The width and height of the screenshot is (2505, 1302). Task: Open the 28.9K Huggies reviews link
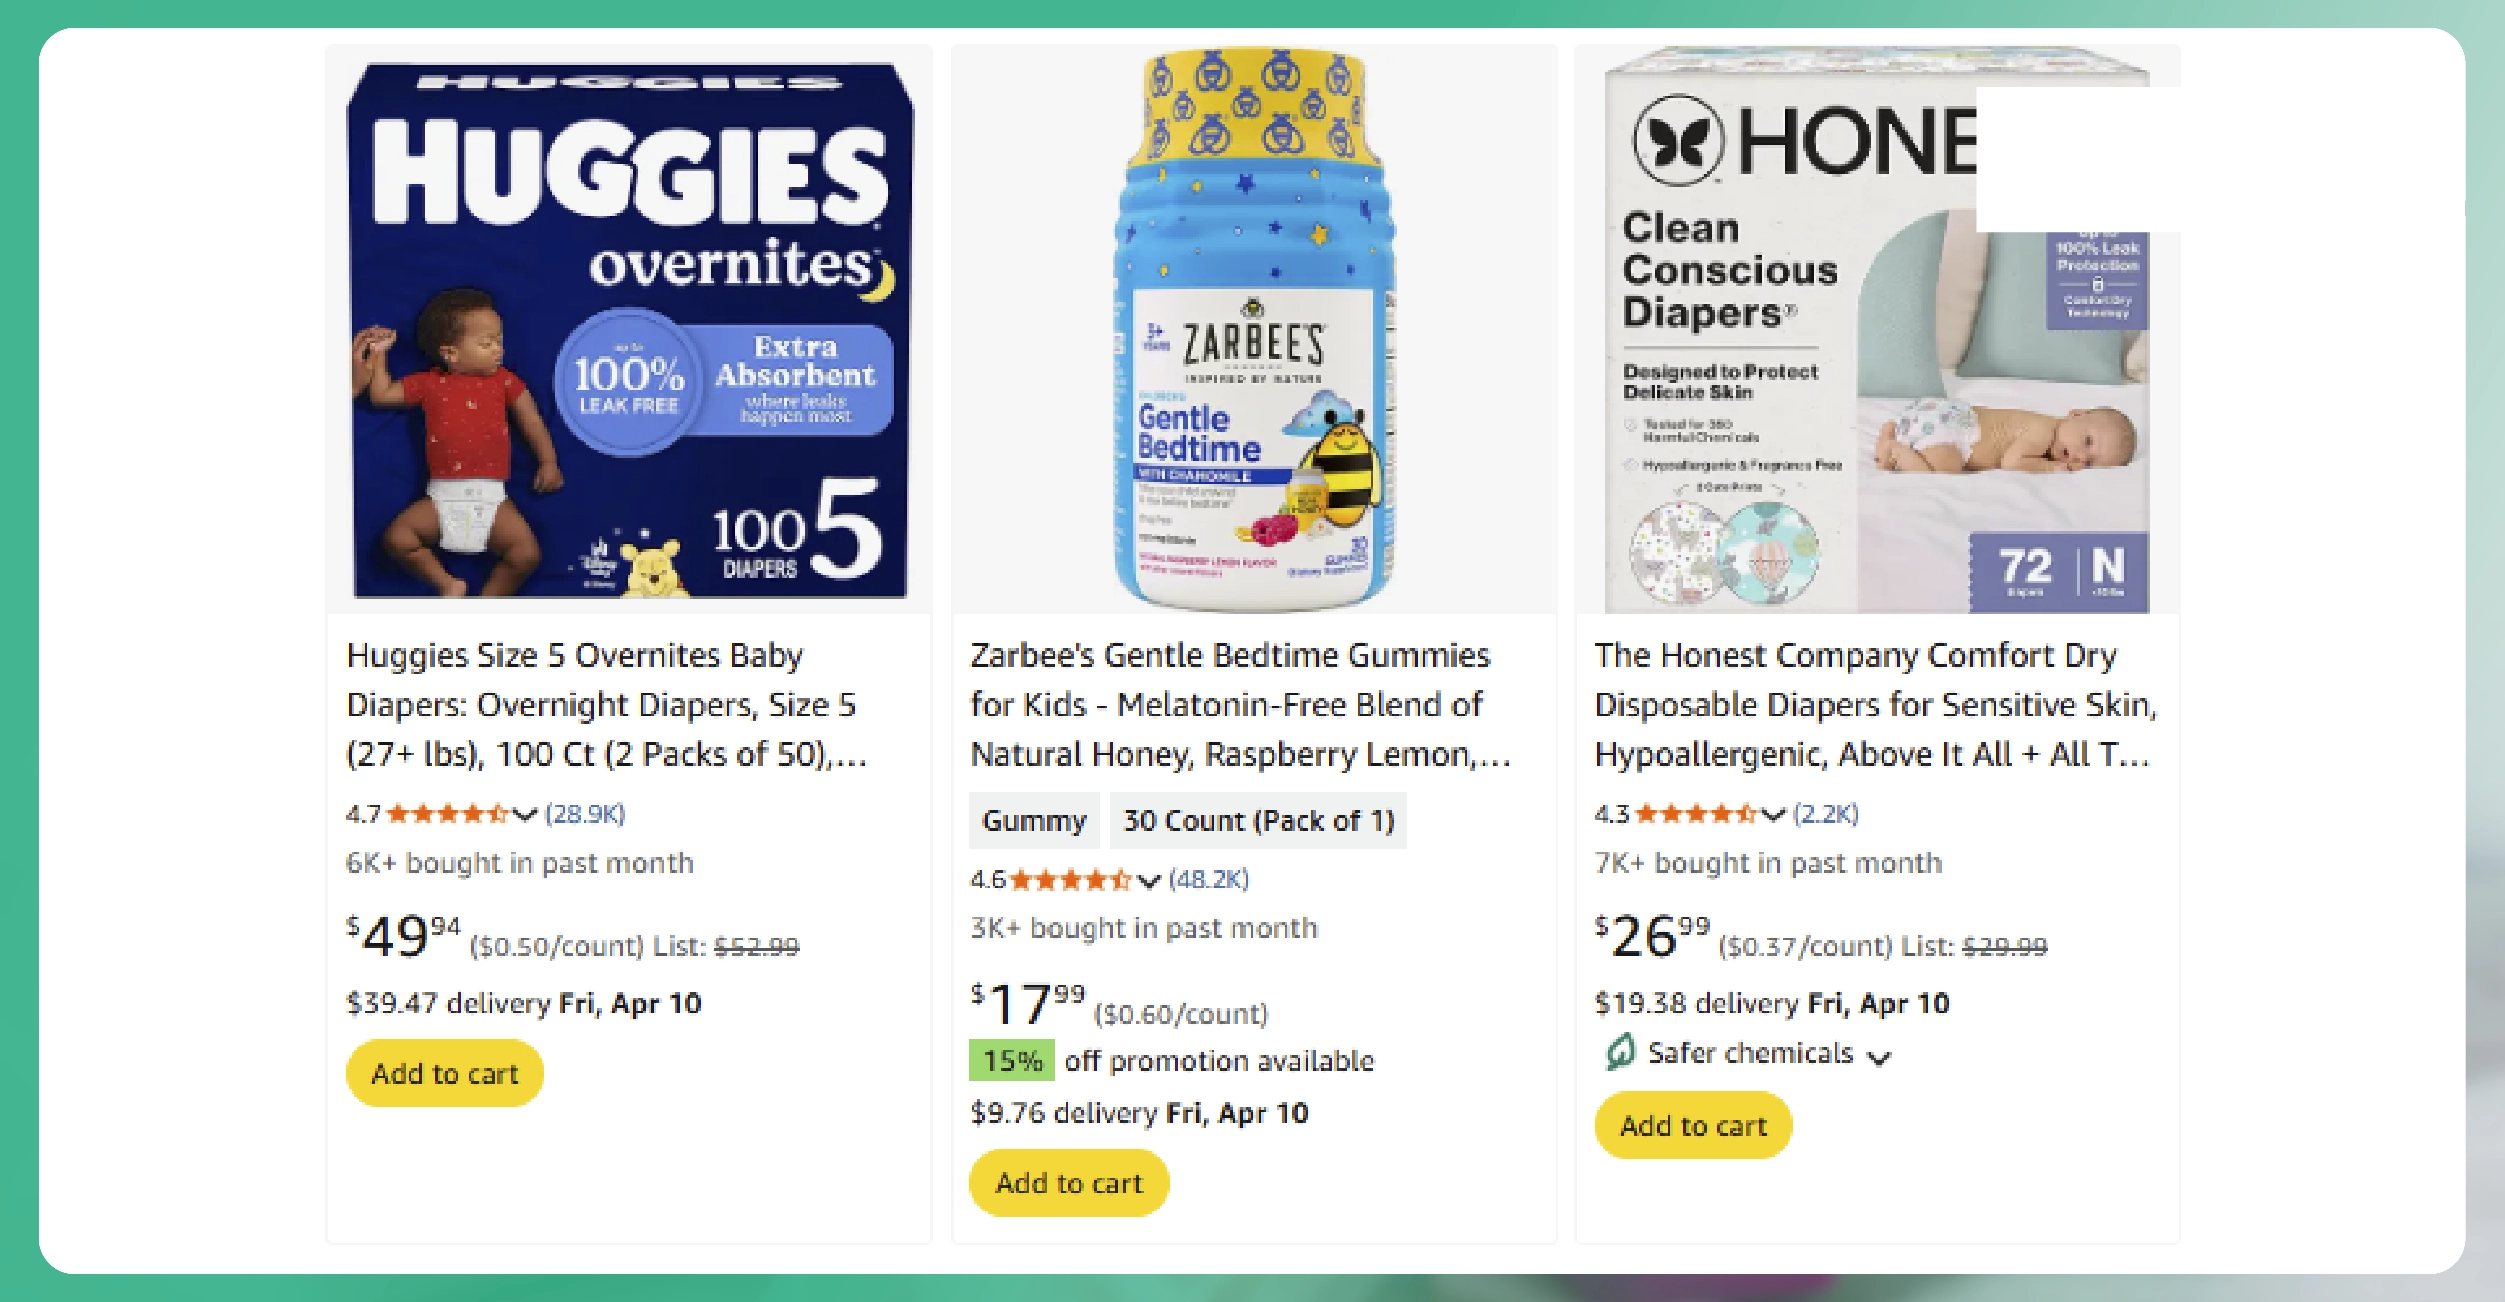click(585, 814)
